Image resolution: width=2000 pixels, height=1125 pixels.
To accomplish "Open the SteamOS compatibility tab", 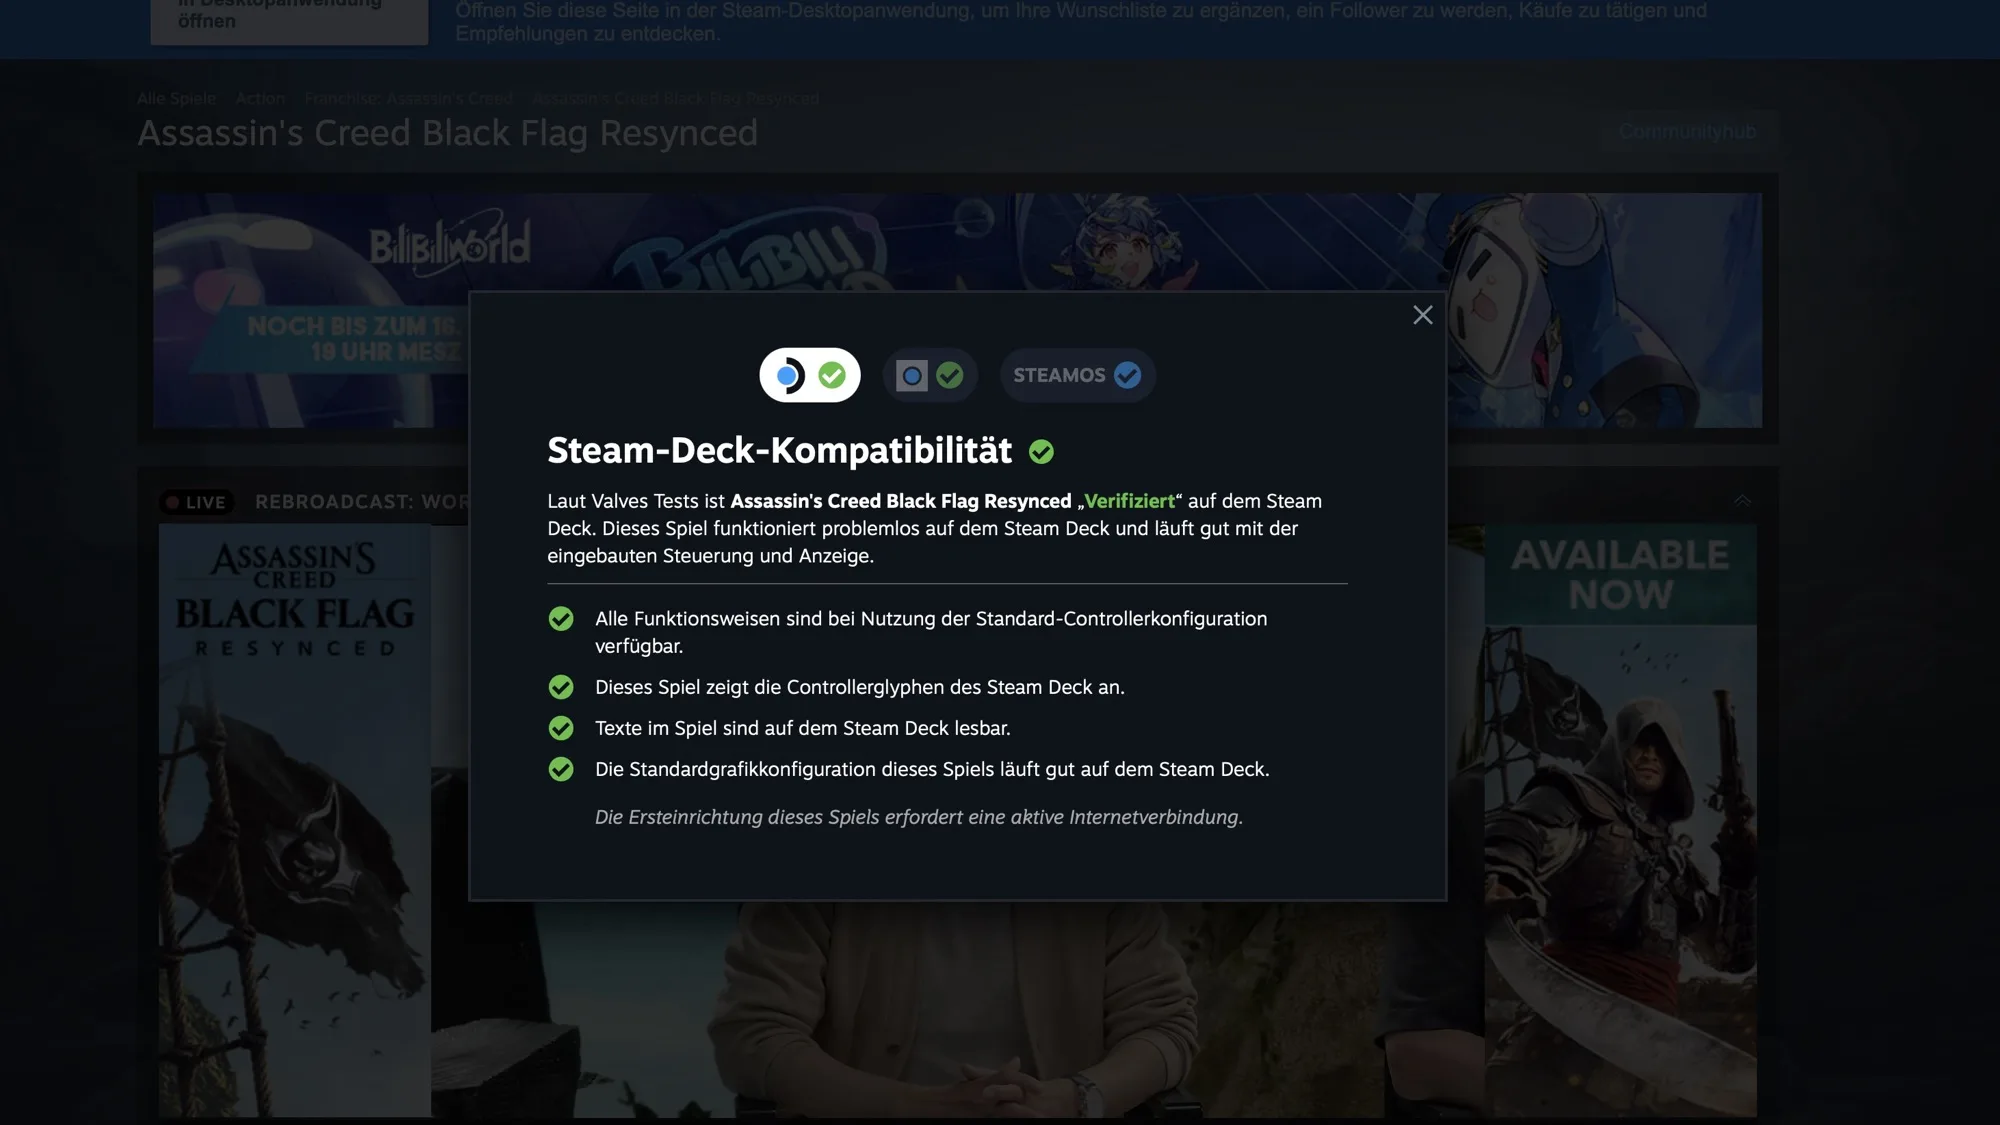I will pos(1077,375).
